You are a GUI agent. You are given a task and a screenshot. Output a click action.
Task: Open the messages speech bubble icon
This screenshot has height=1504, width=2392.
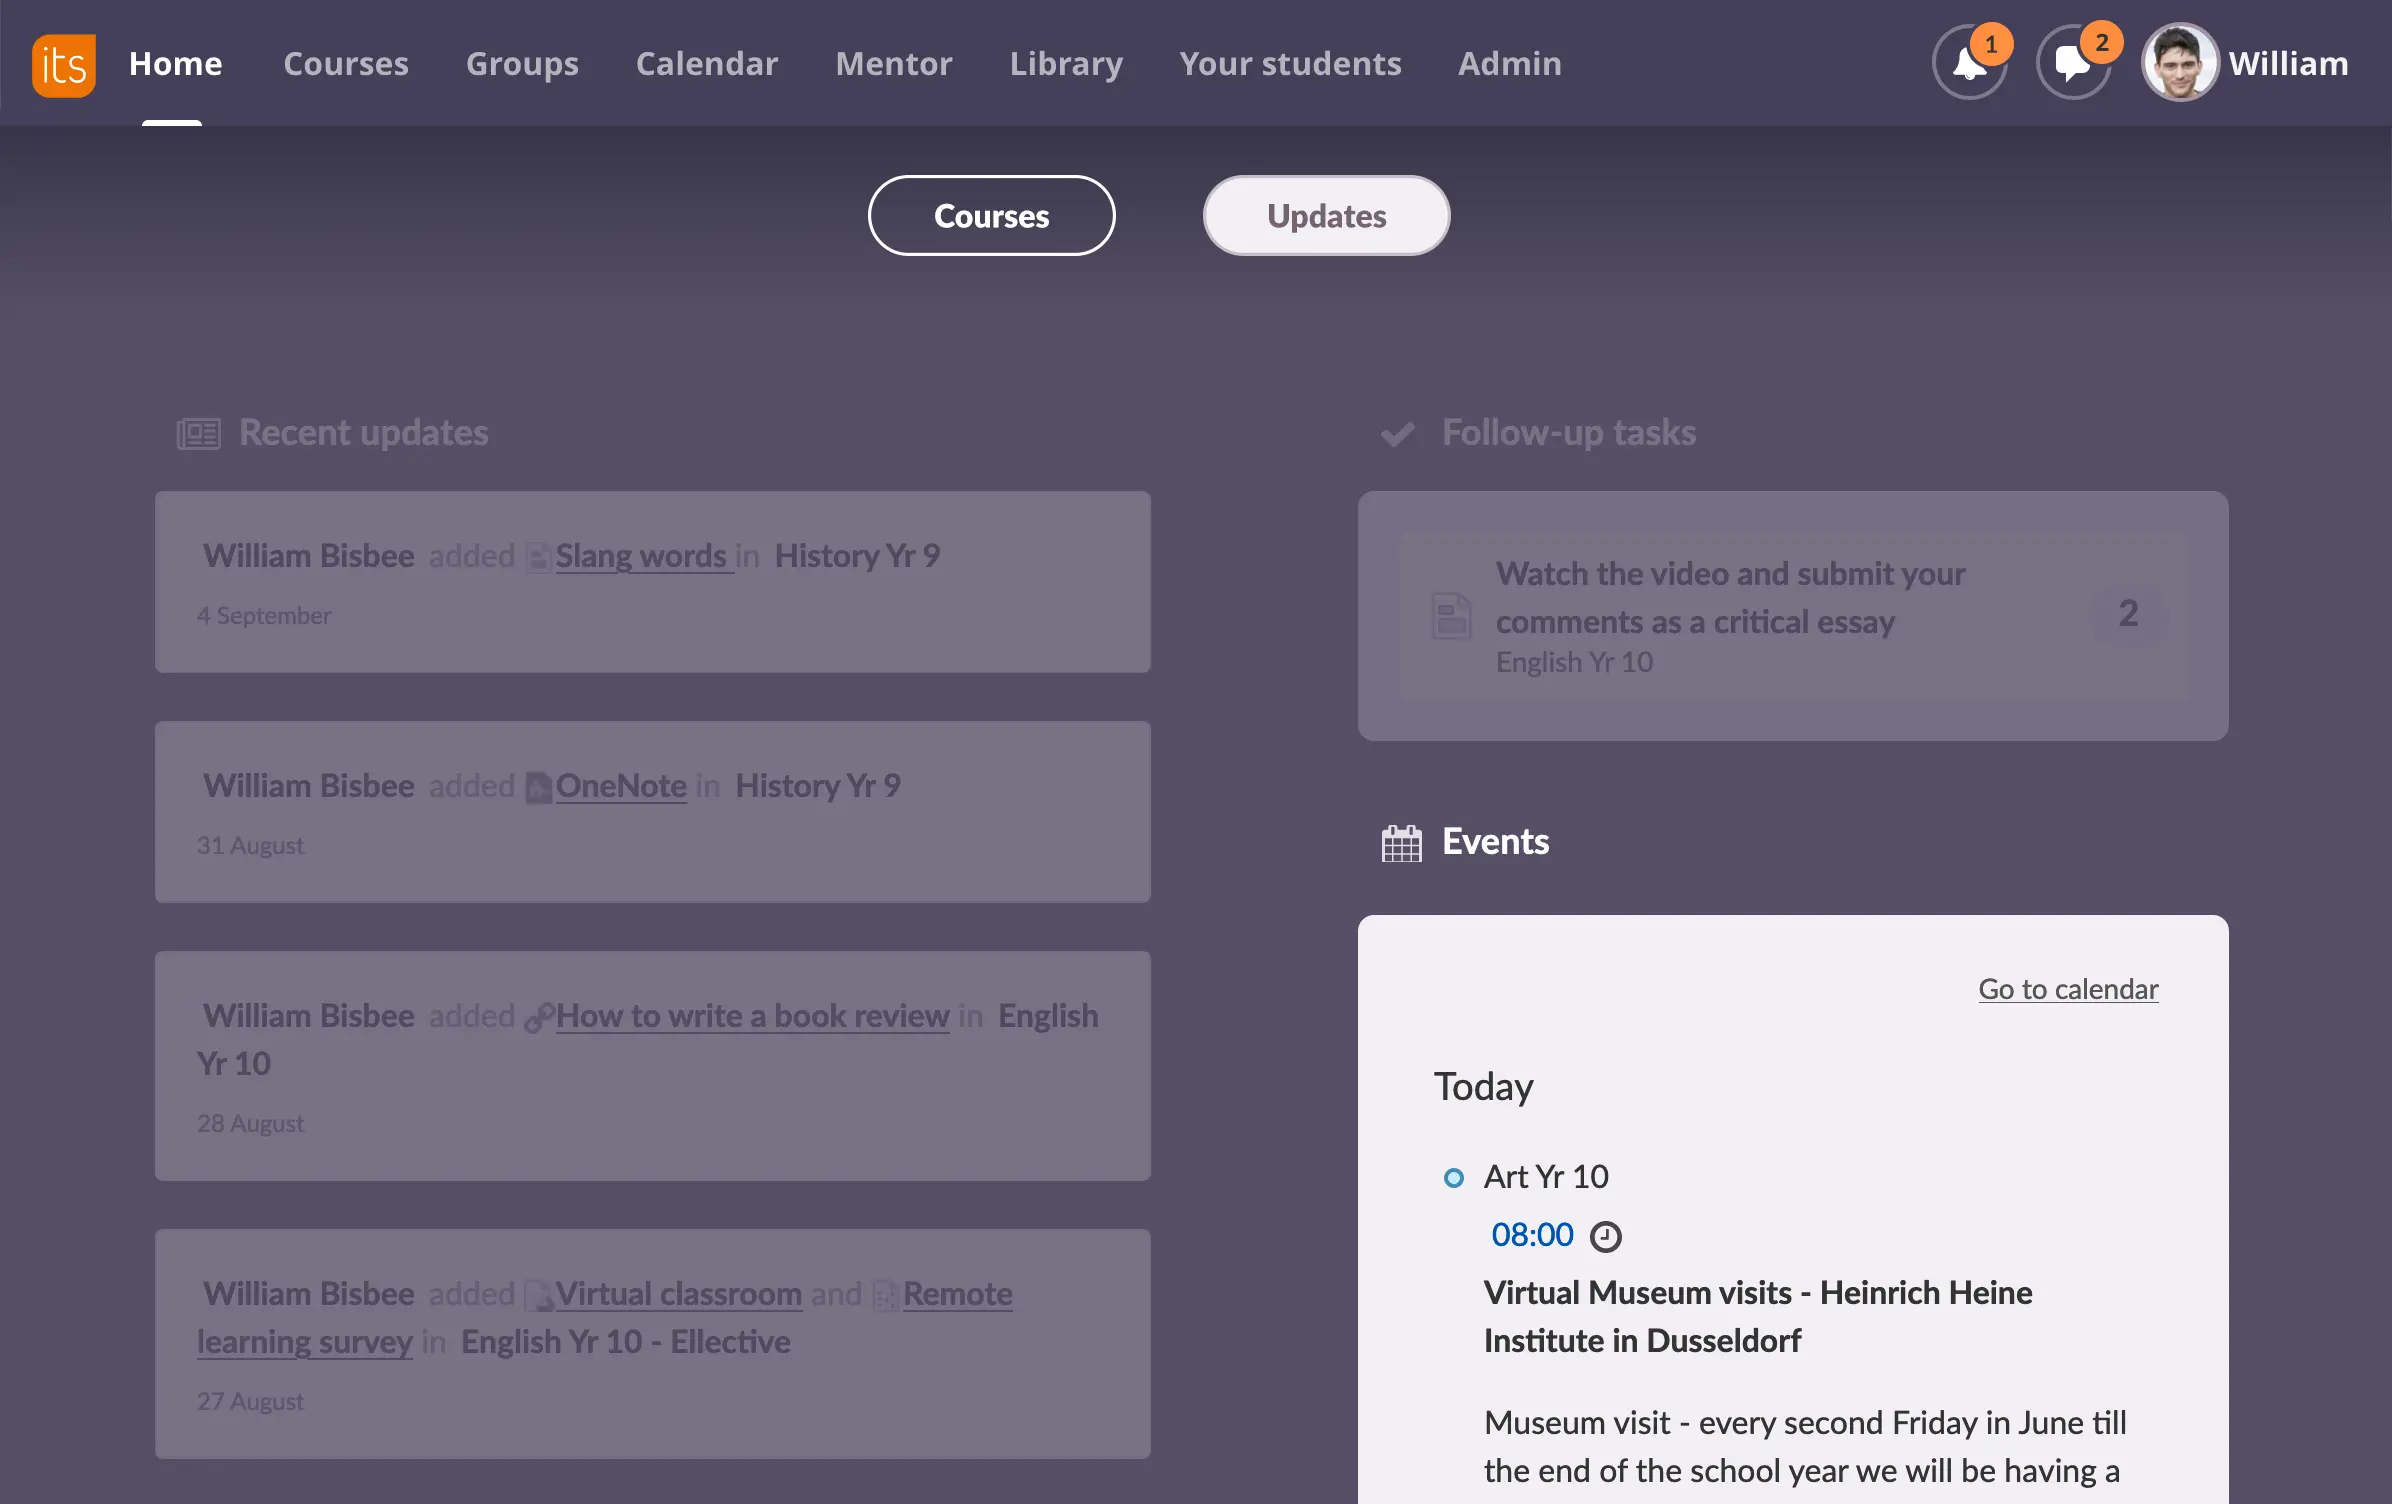(x=2073, y=64)
